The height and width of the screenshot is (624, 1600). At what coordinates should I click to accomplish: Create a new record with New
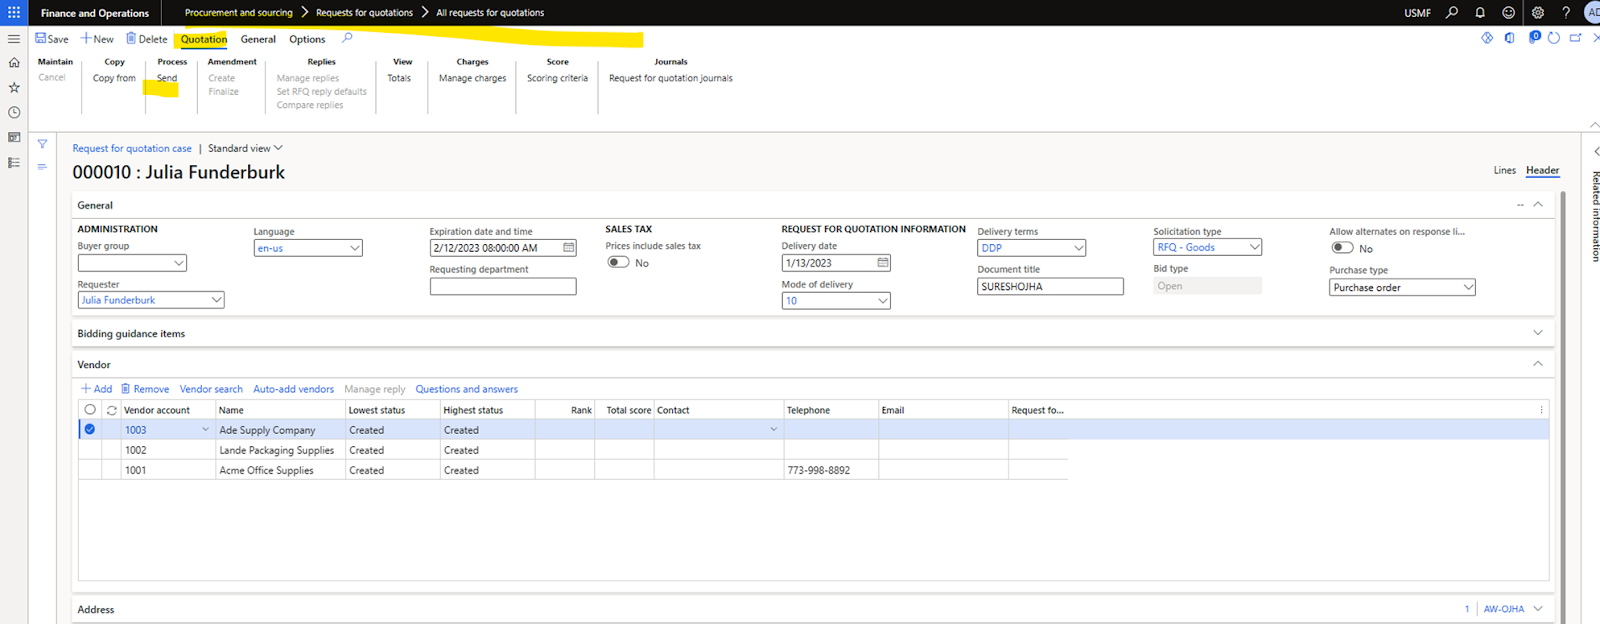pyautogui.click(x=97, y=39)
